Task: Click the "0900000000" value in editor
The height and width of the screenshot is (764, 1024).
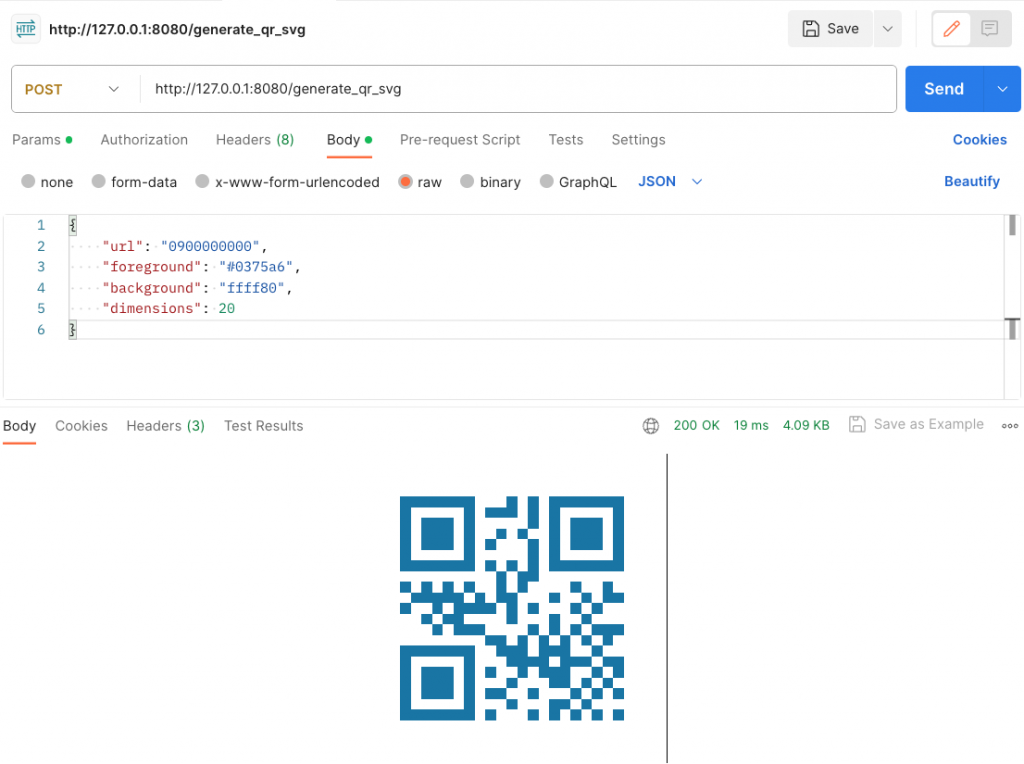Action: [210, 246]
